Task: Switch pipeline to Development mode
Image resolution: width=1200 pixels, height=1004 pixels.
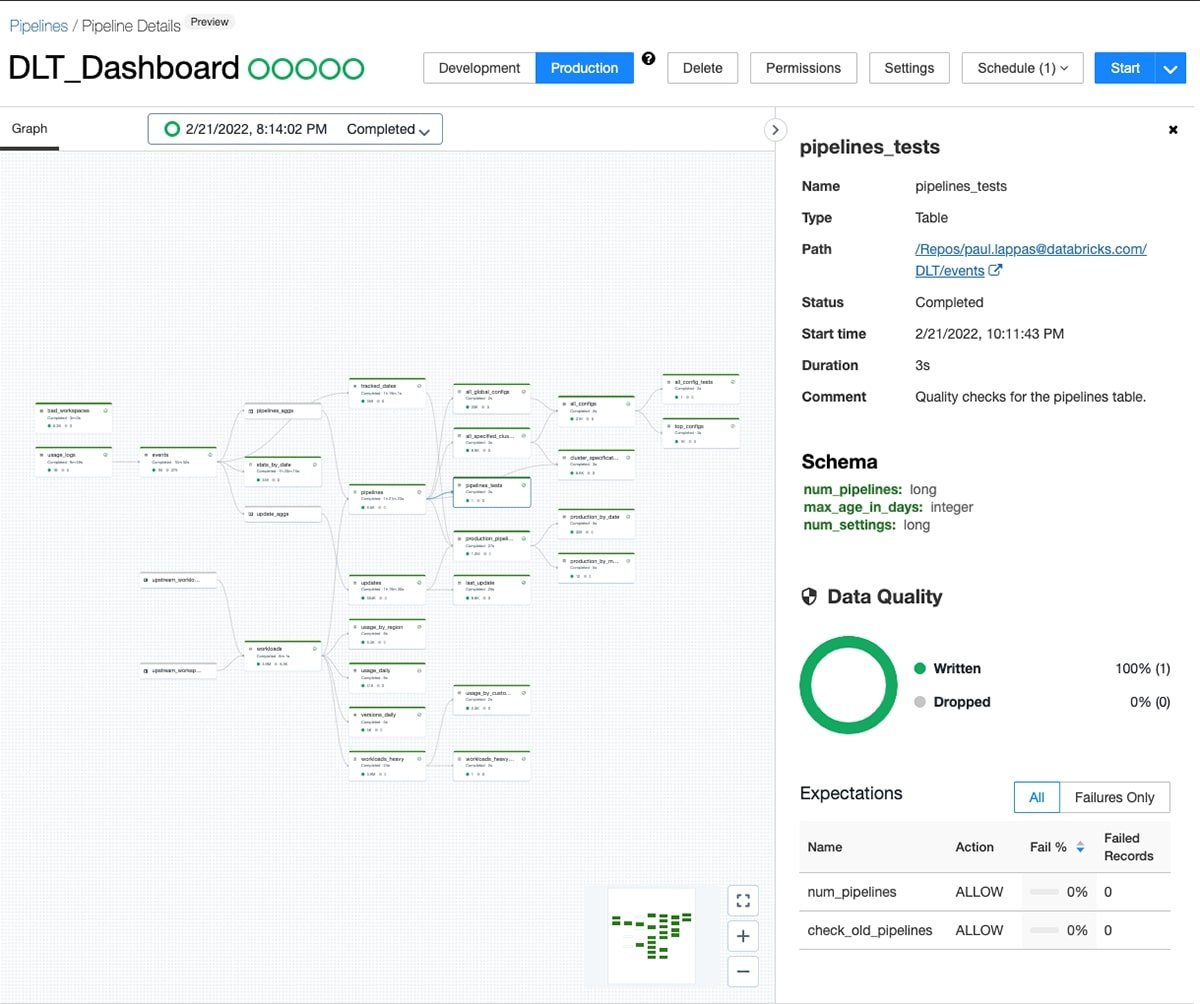Action: pyautogui.click(x=479, y=68)
